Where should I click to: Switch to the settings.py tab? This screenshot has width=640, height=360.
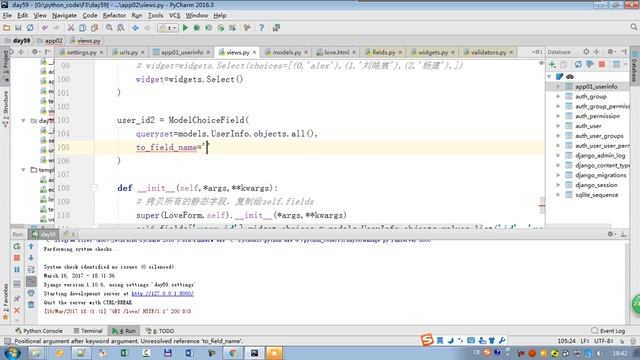pos(81,52)
